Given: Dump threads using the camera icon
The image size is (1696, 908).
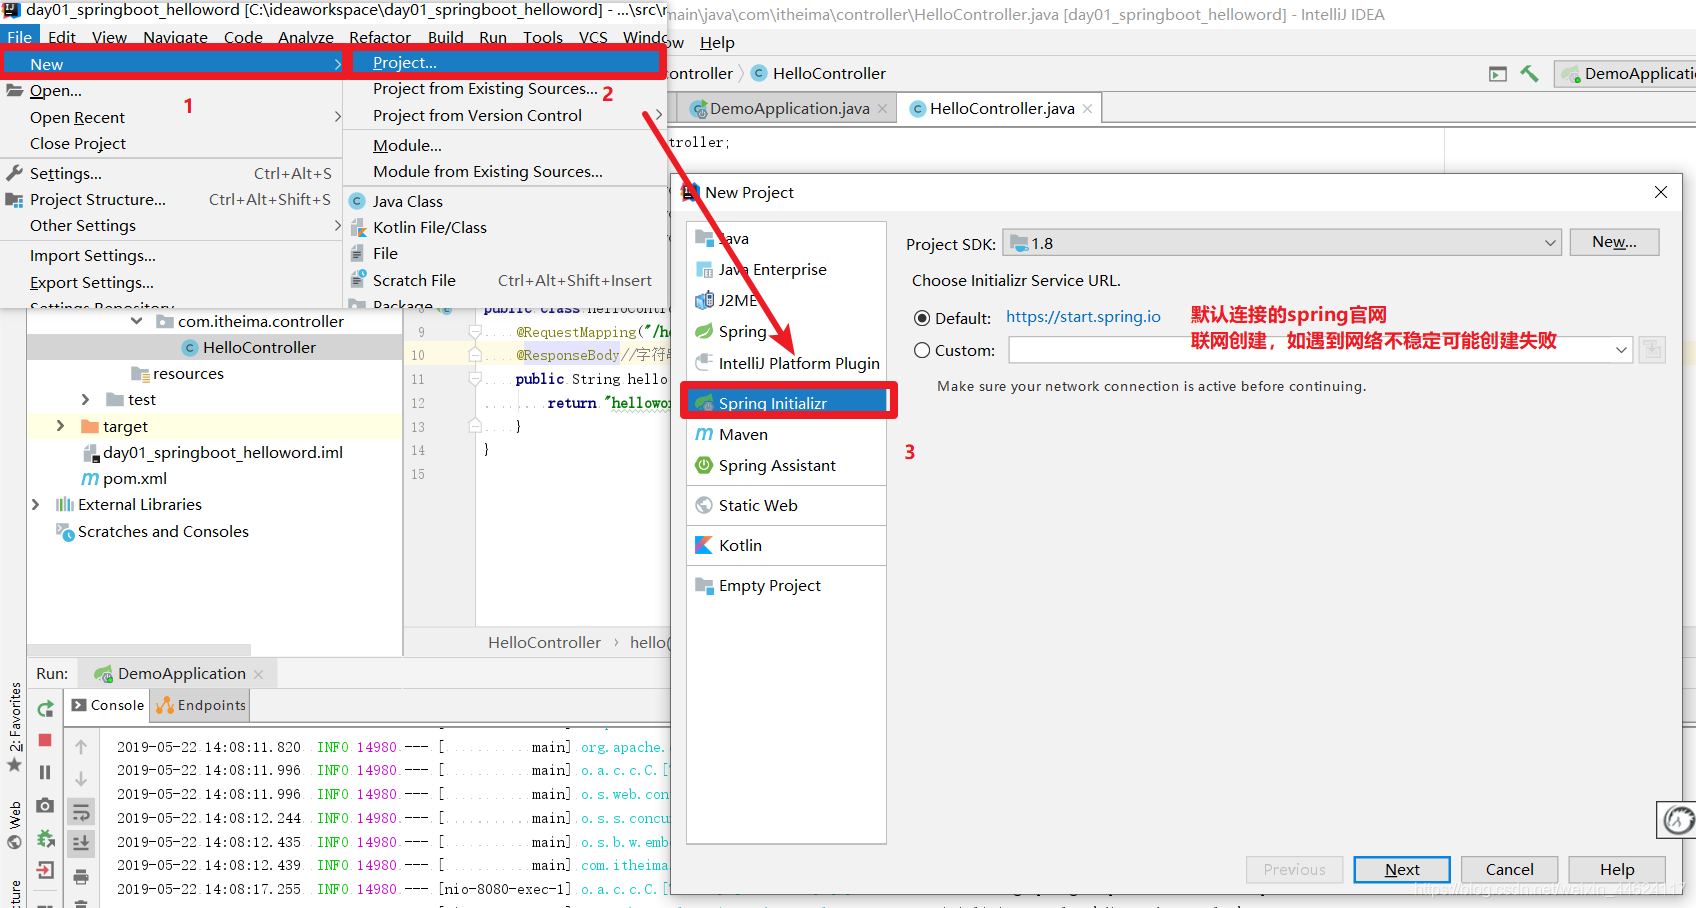Looking at the screenshot, I should click(45, 805).
